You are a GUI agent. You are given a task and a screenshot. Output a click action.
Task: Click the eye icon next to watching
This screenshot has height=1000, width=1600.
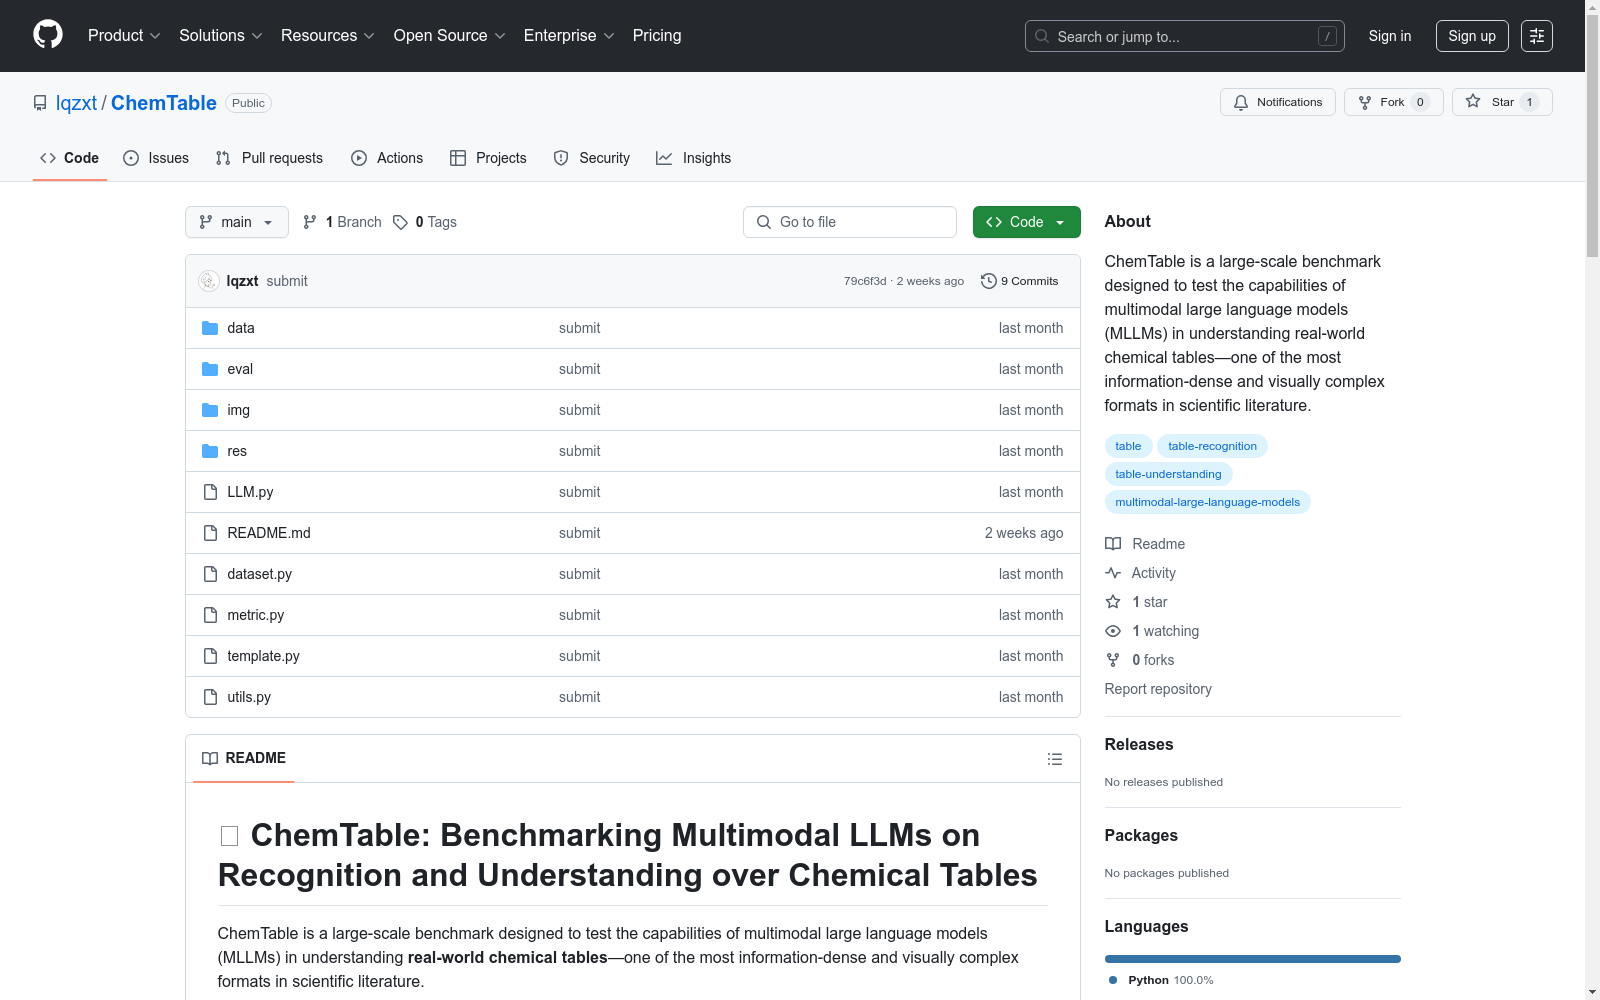[x=1113, y=631]
